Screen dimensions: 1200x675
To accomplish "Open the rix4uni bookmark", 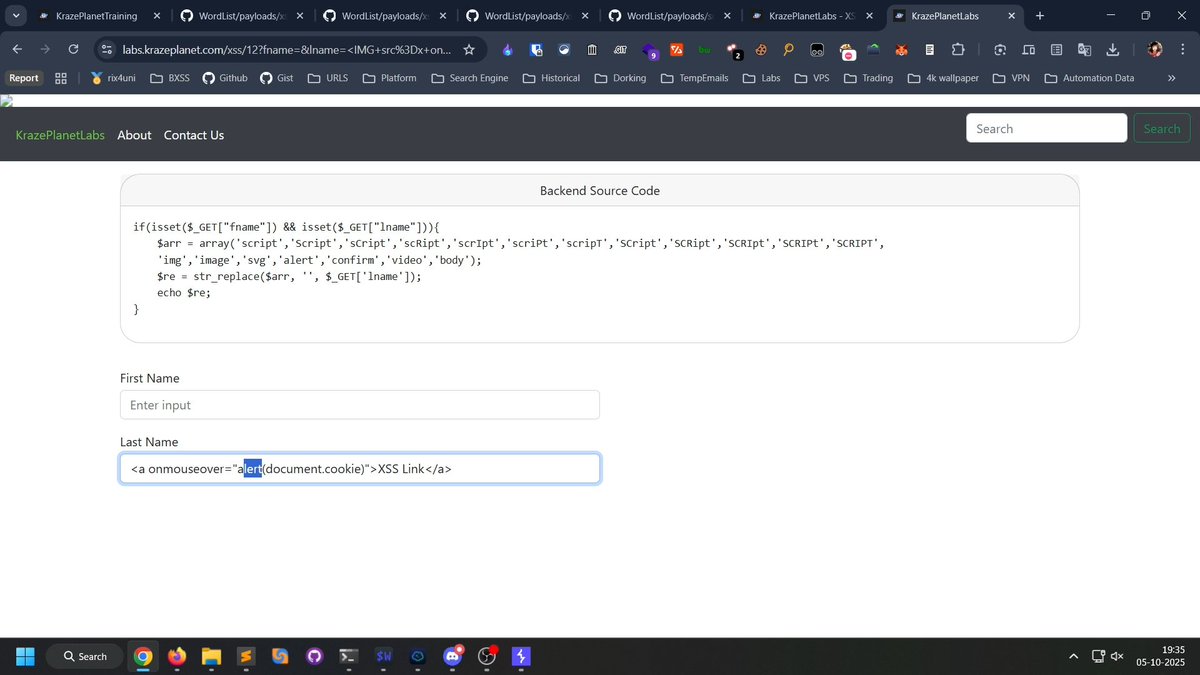I will [111, 78].
